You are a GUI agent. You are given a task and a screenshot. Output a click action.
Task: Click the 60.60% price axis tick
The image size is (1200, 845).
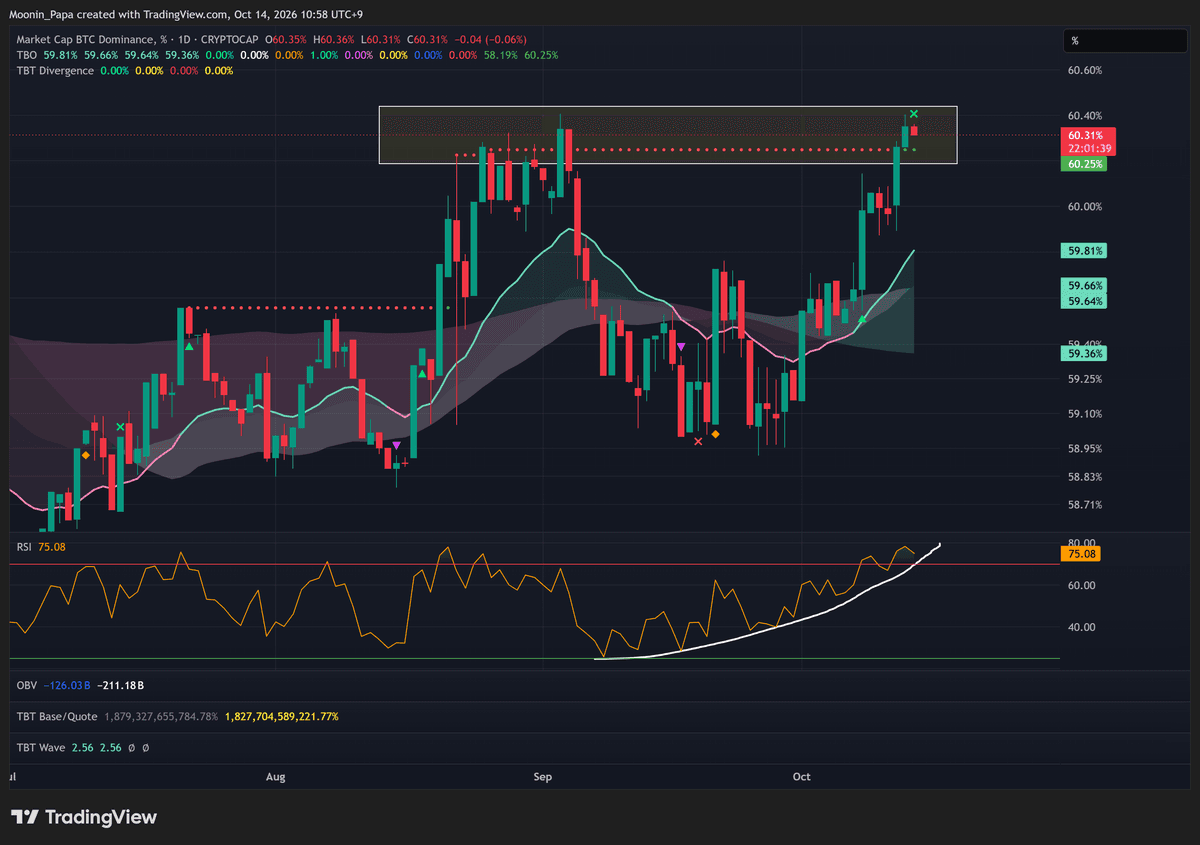pos(1085,71)
